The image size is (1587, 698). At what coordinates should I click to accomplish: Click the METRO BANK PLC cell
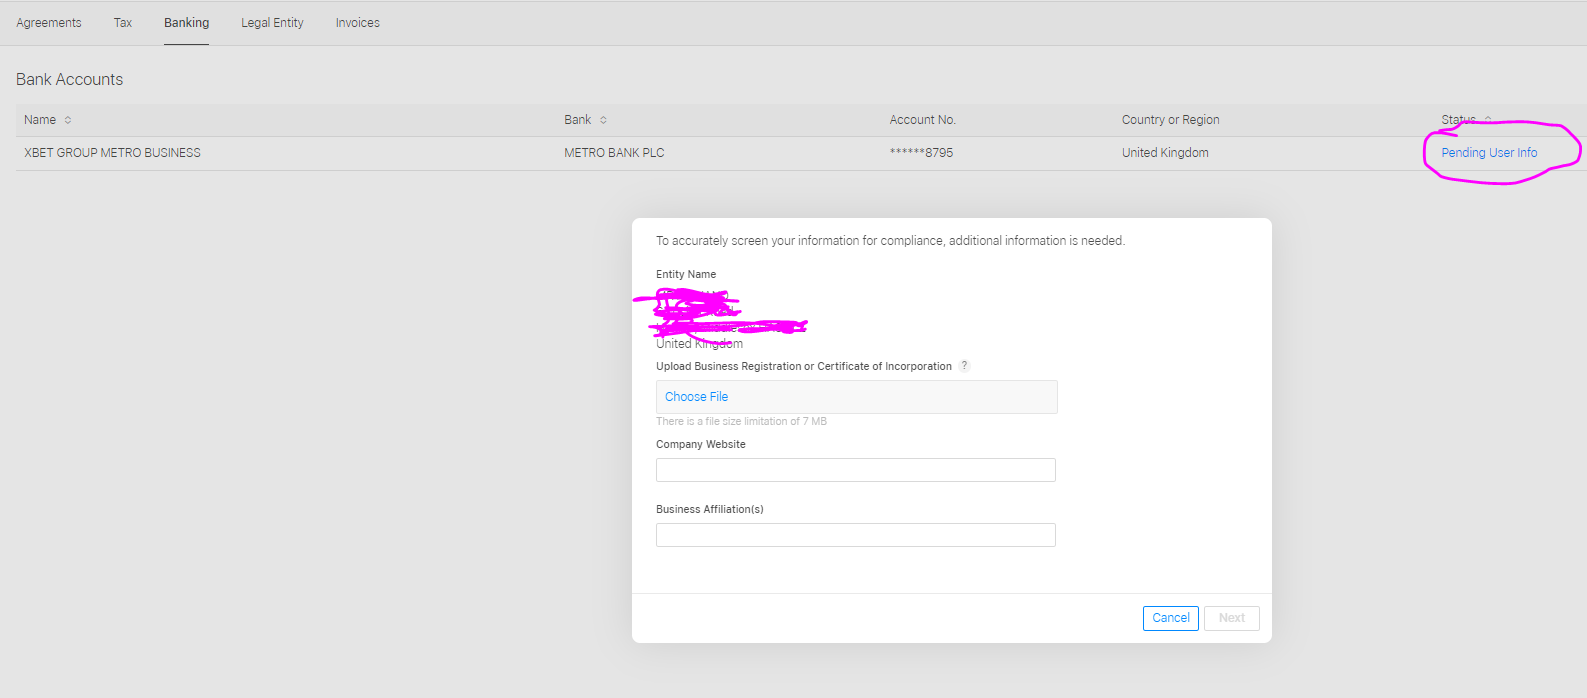tap(614, 153)
